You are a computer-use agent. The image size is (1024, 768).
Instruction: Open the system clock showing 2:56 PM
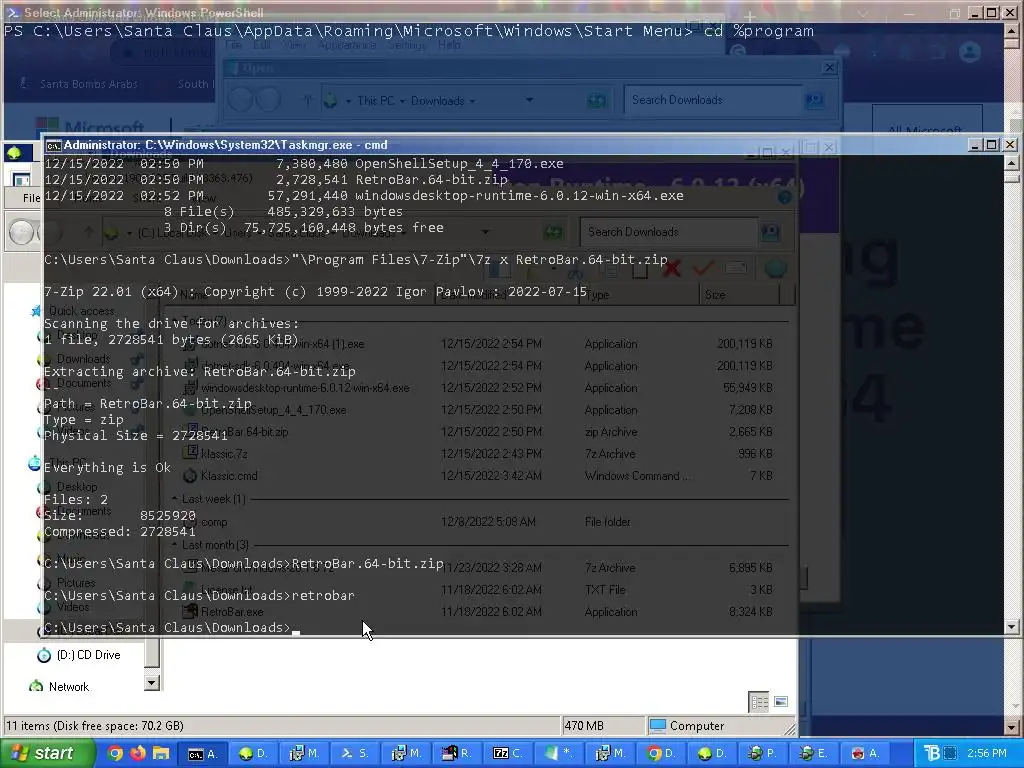point(986,753)
